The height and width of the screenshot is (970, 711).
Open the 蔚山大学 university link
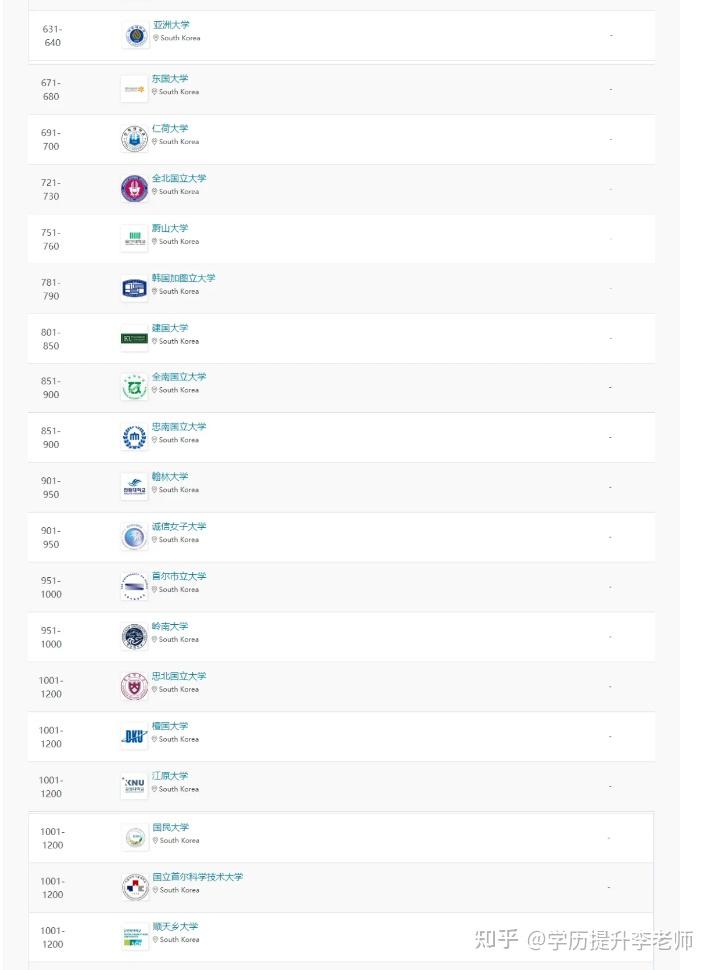coord(170,228)
